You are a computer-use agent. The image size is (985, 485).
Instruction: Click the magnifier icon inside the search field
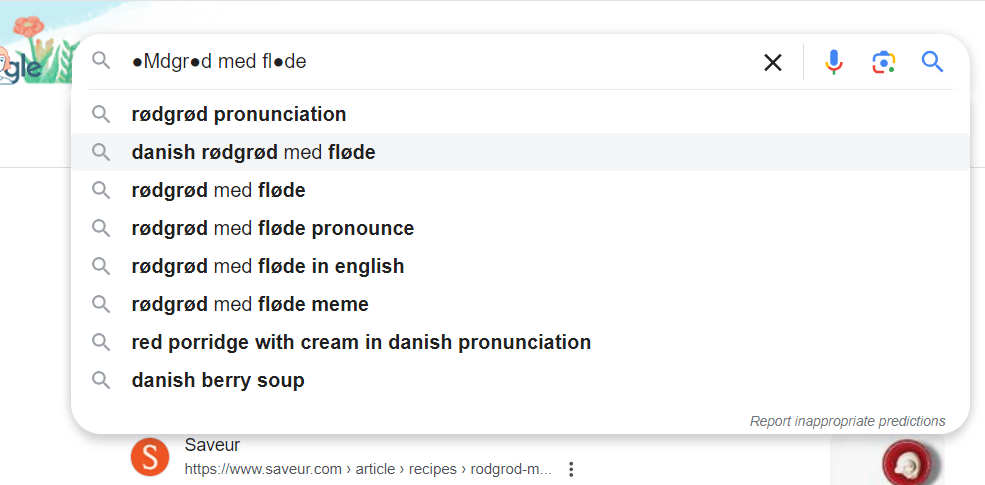[100, 62]
